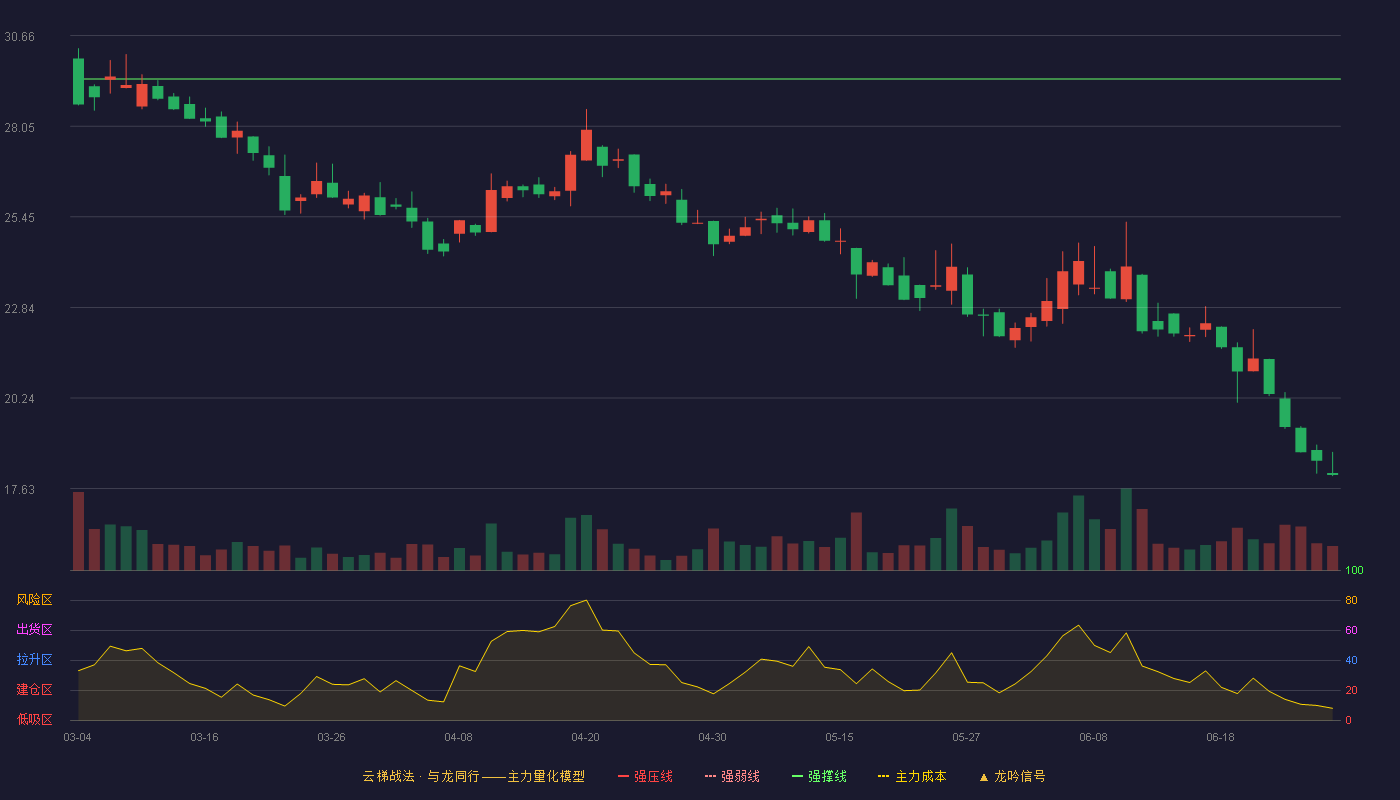Click the 04-08 date label
Screen dimensions: 1400x800
(x=458, y=737)
